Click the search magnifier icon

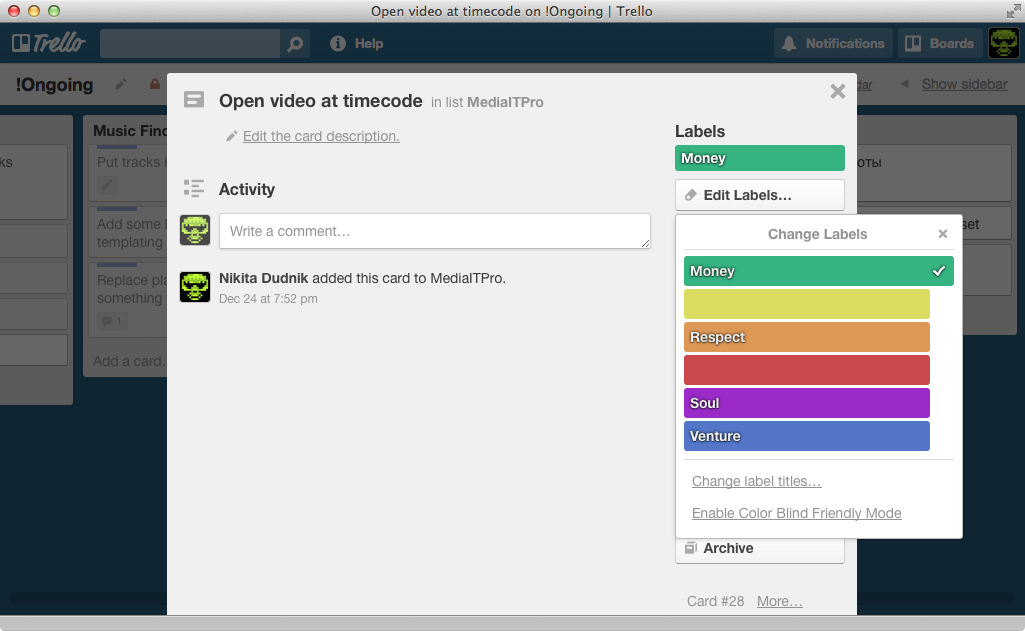(x=295, y=44)
